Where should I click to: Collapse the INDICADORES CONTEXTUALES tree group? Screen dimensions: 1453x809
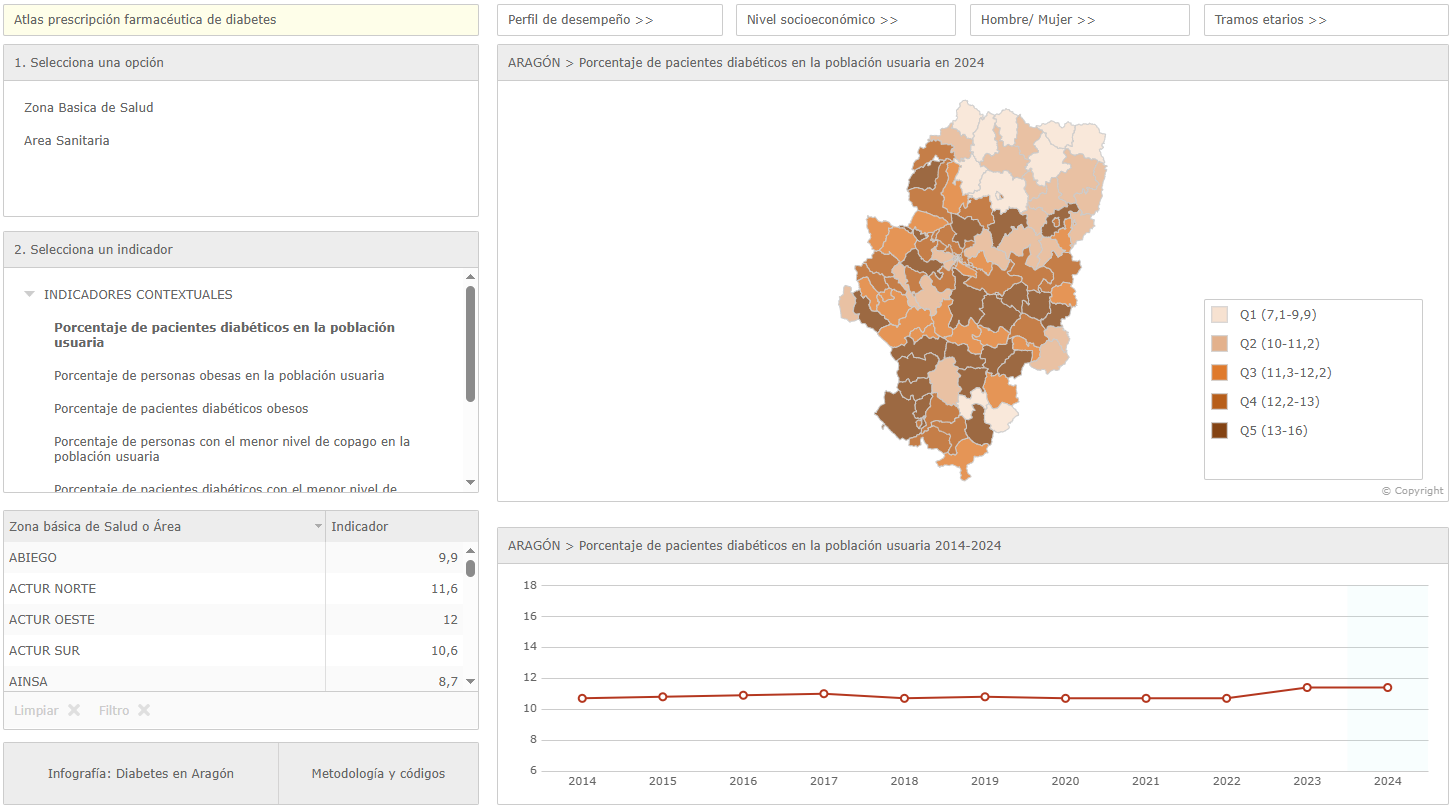29,295
